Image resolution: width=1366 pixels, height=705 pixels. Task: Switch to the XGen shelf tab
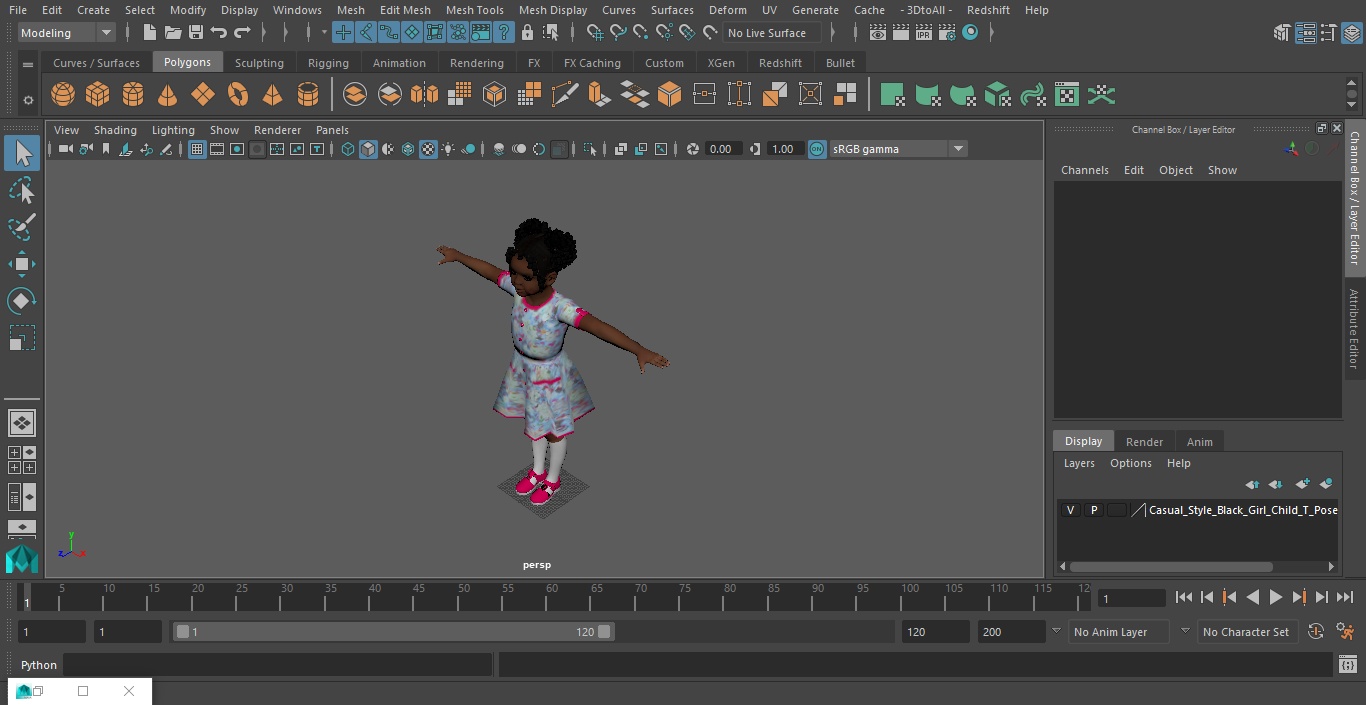(721, 62)
